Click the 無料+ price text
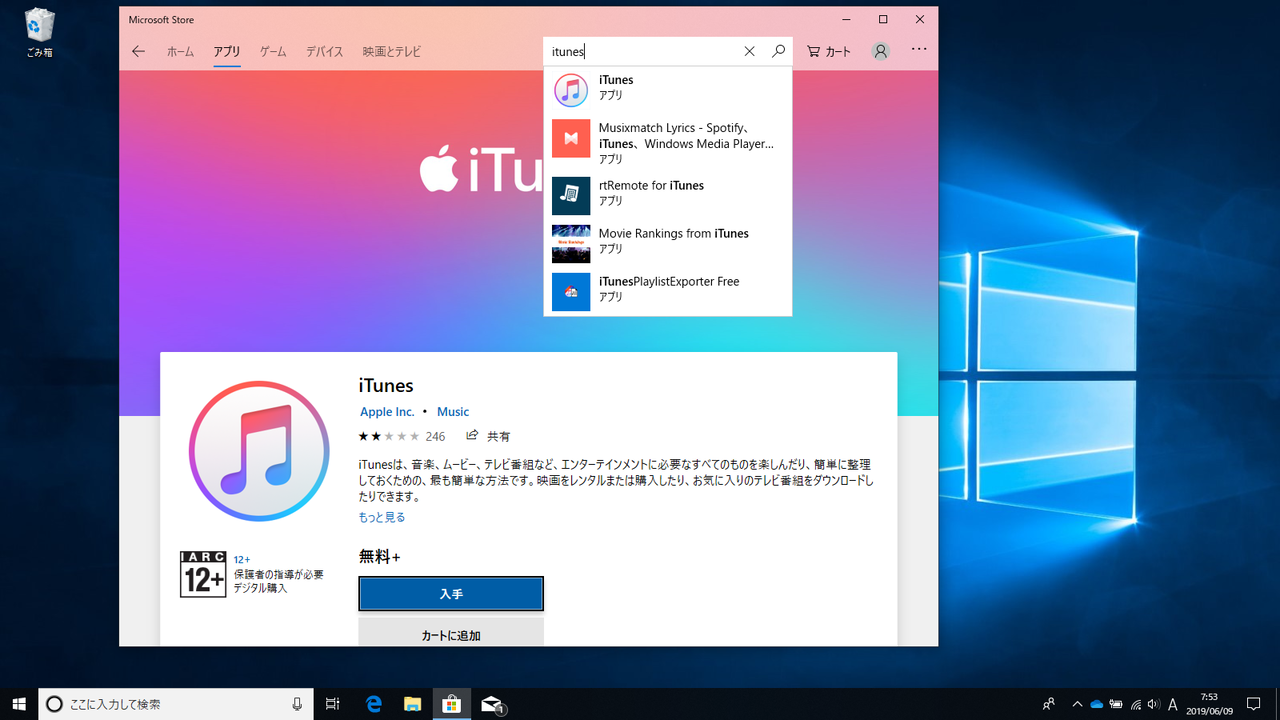 click(x=380, y=557)
